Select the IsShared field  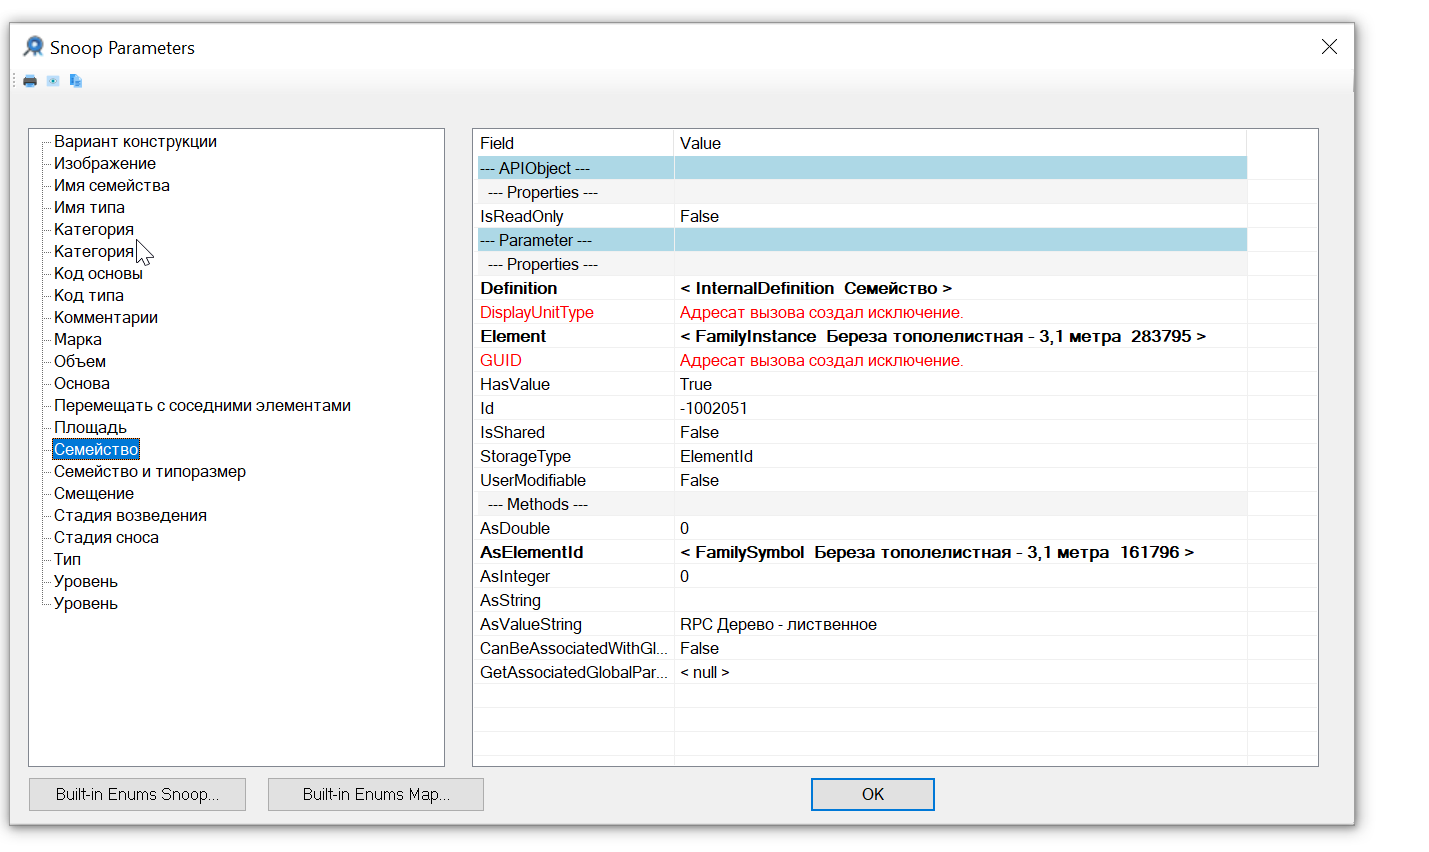[x=512, y=432]
